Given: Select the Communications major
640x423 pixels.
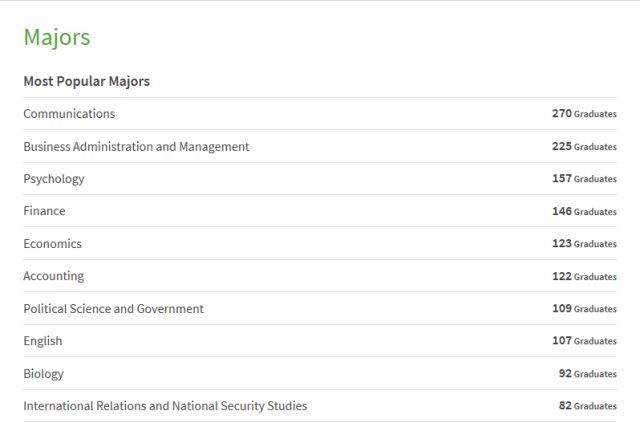Looking at the screenshot, I should point(69,114).
